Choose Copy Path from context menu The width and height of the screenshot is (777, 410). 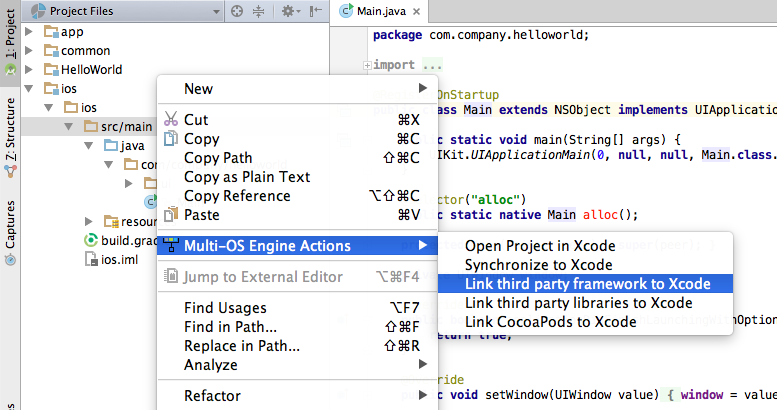coord(297,158)
